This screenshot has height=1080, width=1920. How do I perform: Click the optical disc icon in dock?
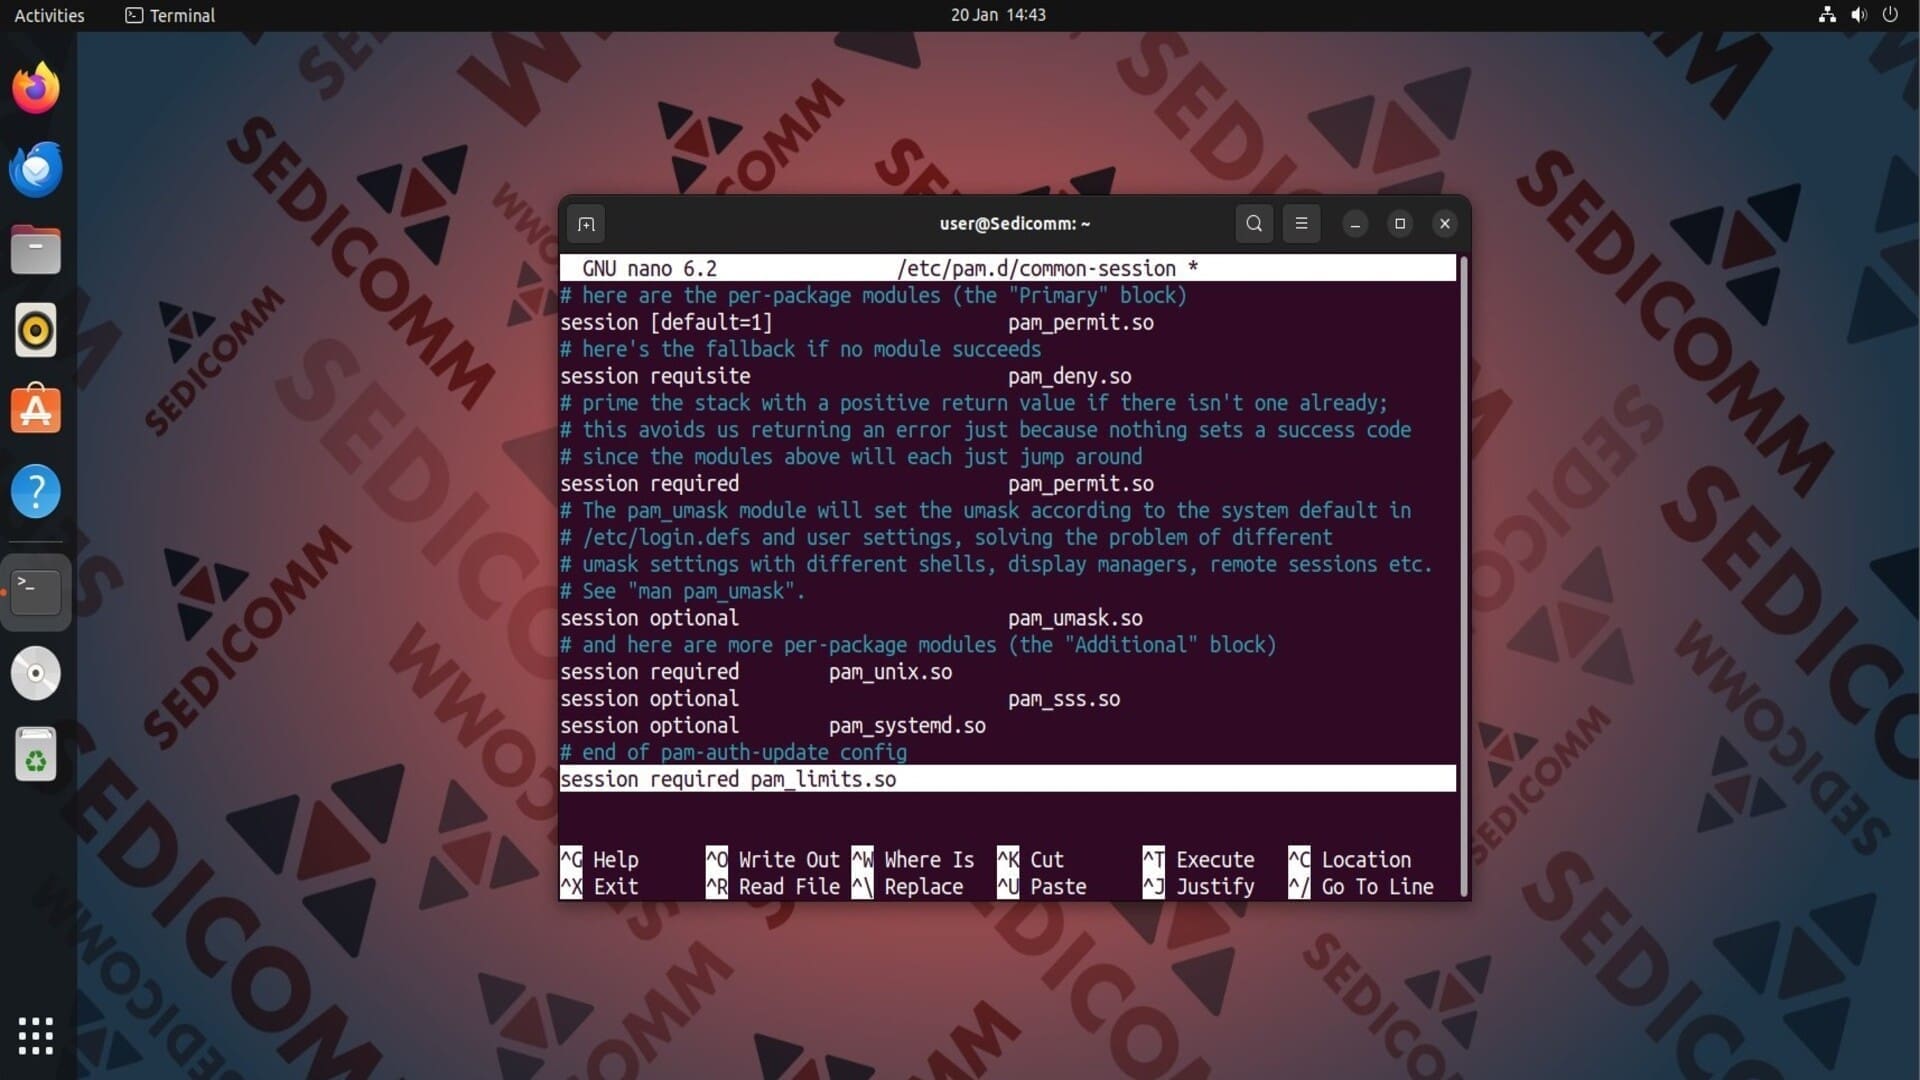coord(36,673)
